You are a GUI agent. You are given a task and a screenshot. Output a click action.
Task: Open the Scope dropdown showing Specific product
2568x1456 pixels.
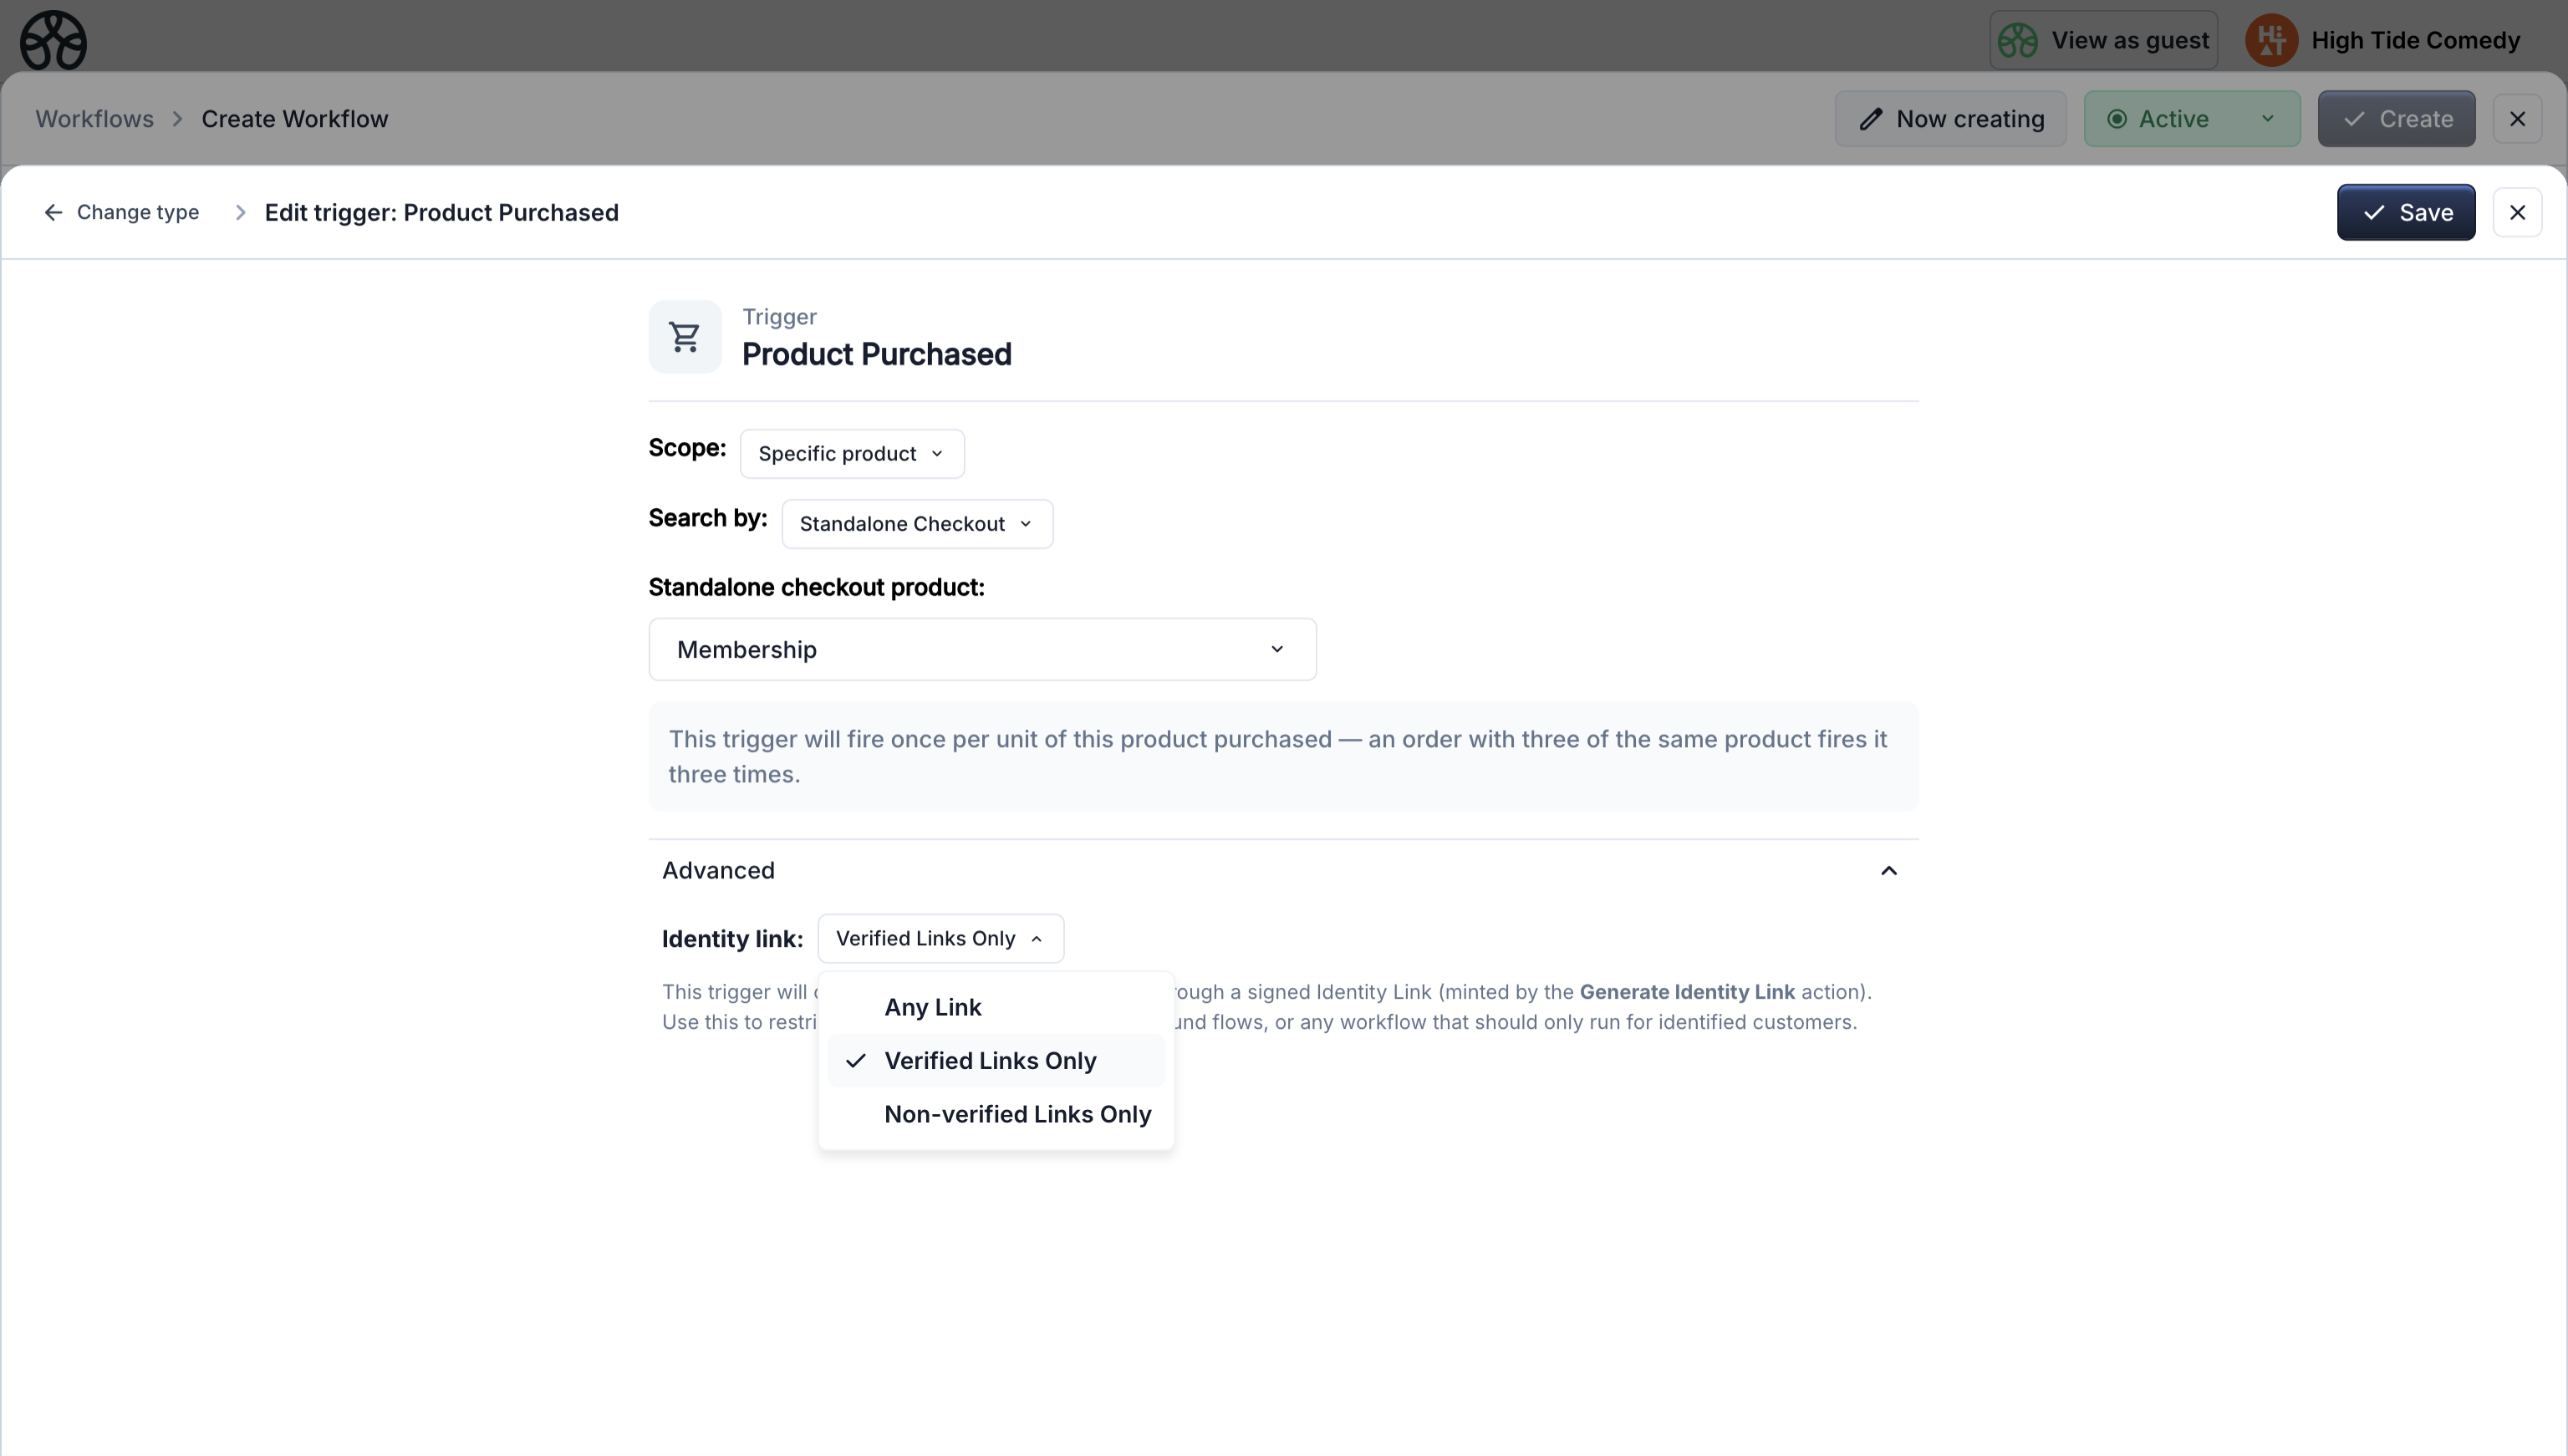coord(850,453)
